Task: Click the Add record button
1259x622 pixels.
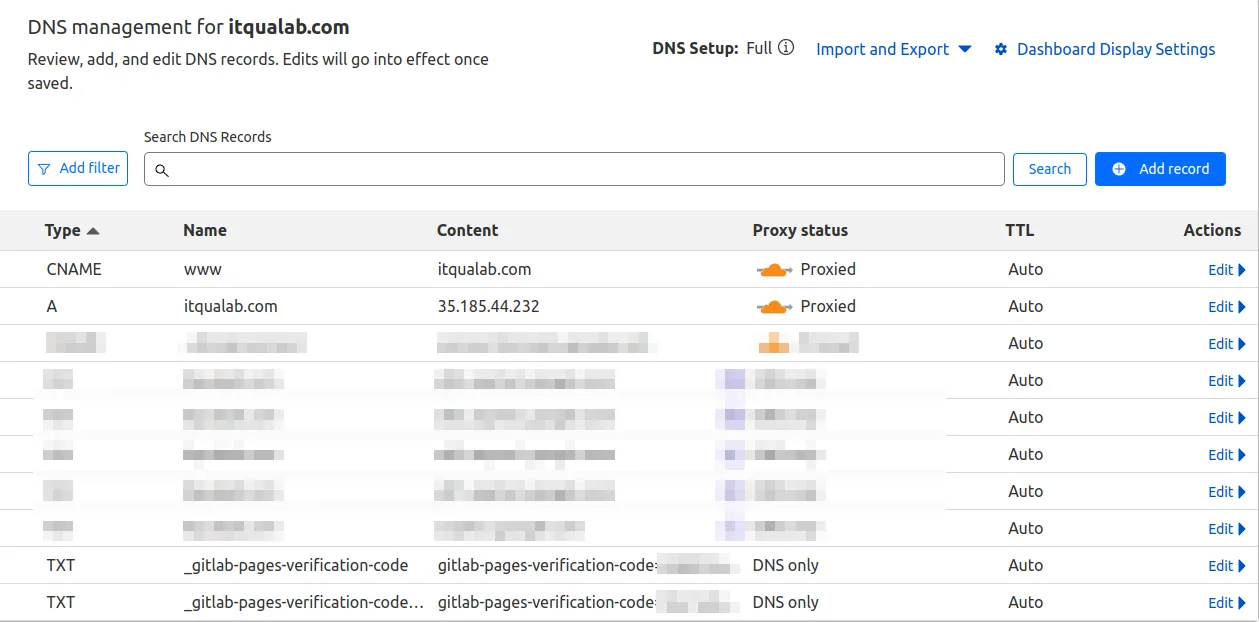Action: 1160,168
